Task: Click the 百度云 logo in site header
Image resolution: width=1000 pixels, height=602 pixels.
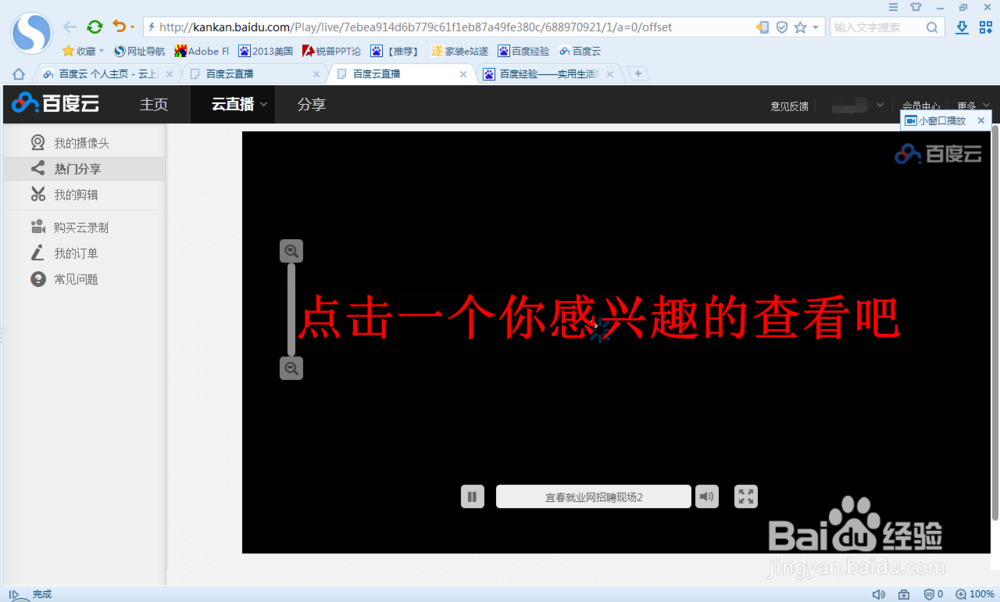Action: click(x=55, y=102)
